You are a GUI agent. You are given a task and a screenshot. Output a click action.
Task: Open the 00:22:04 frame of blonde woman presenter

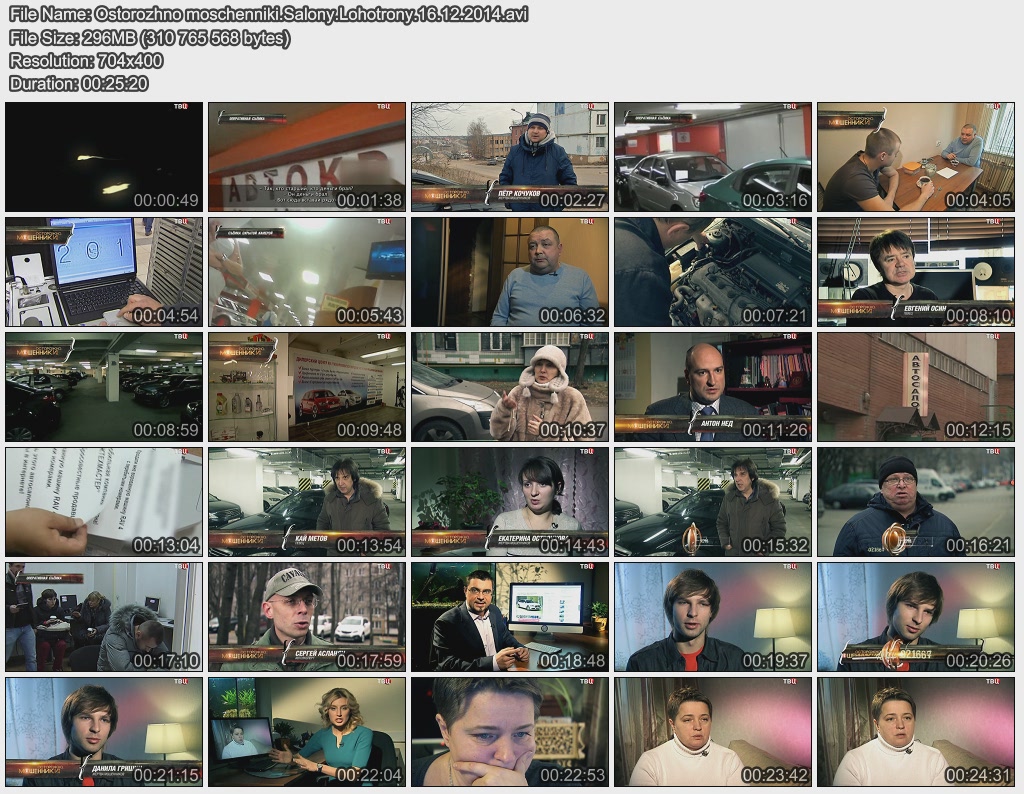coord(306,731)
